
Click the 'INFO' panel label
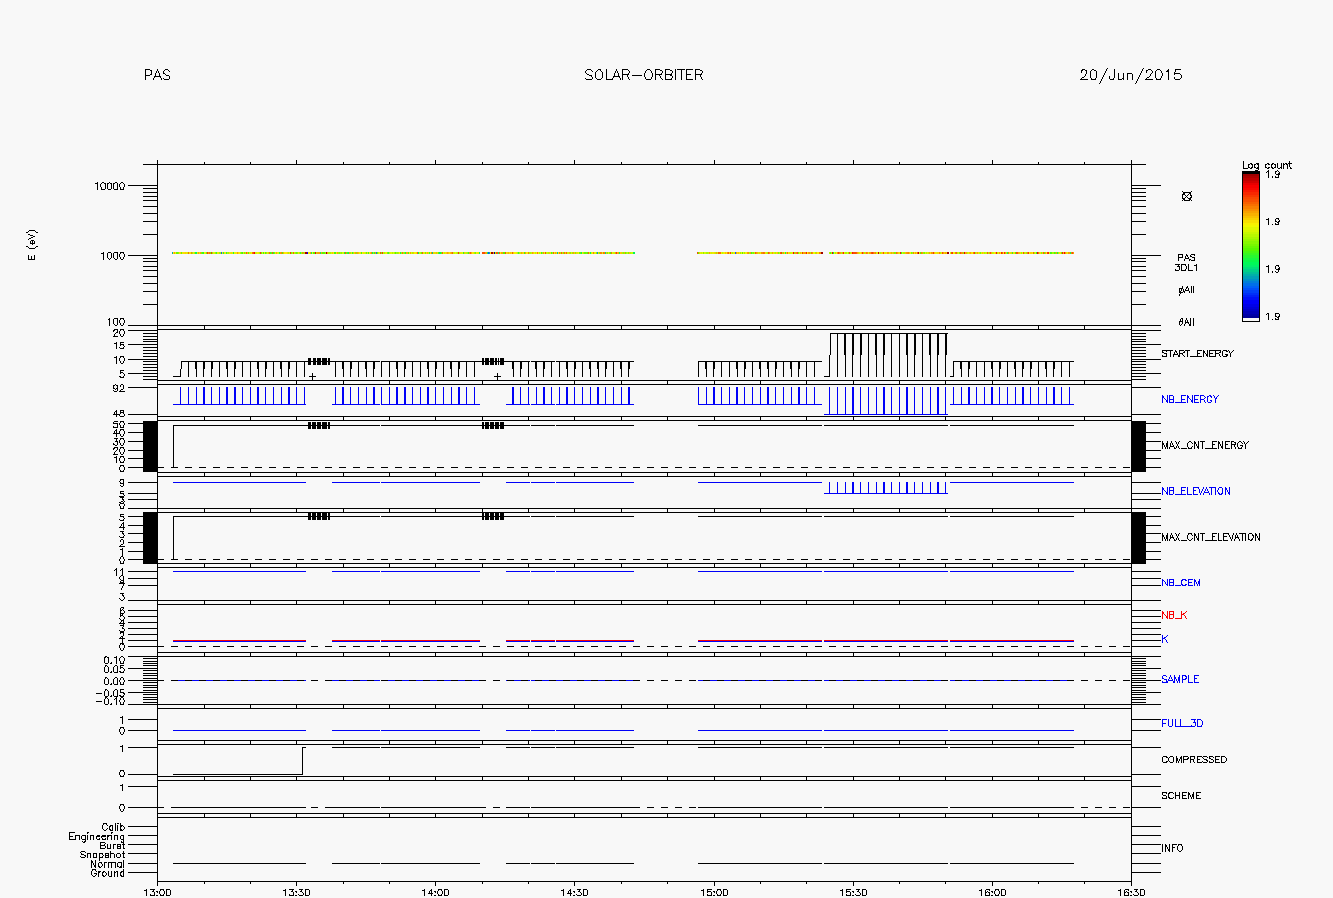tap(1172, 848)
